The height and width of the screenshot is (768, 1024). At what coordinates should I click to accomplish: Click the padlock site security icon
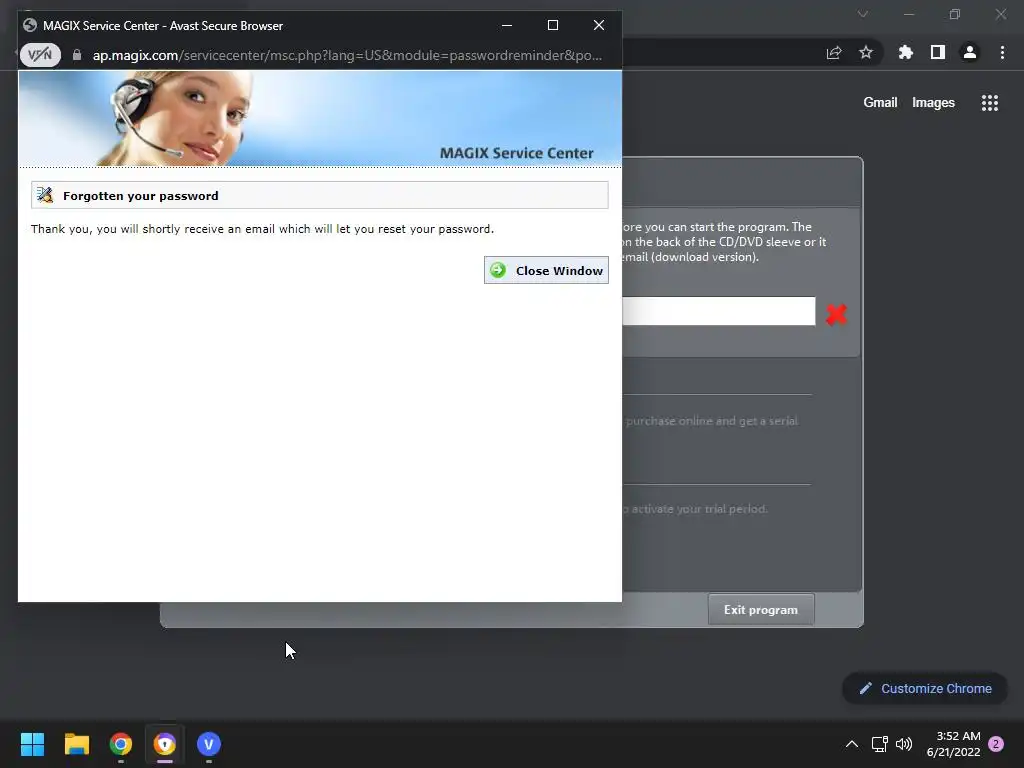[77, 55]
